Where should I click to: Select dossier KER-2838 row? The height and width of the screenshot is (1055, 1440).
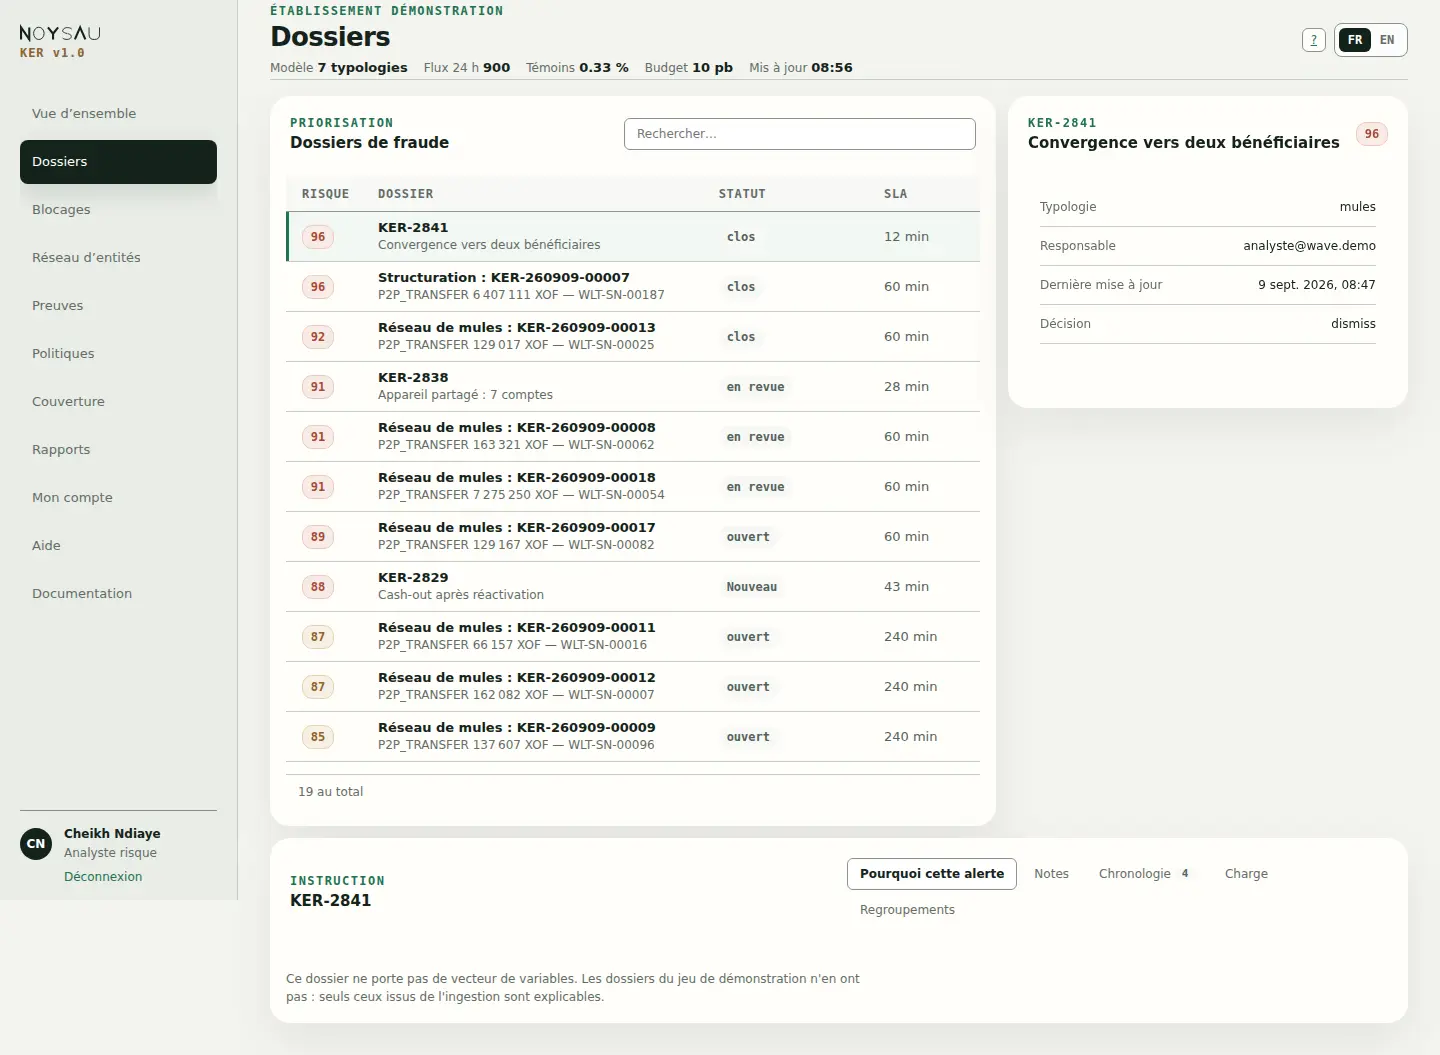pyautogui.click(x=633, y=387)
